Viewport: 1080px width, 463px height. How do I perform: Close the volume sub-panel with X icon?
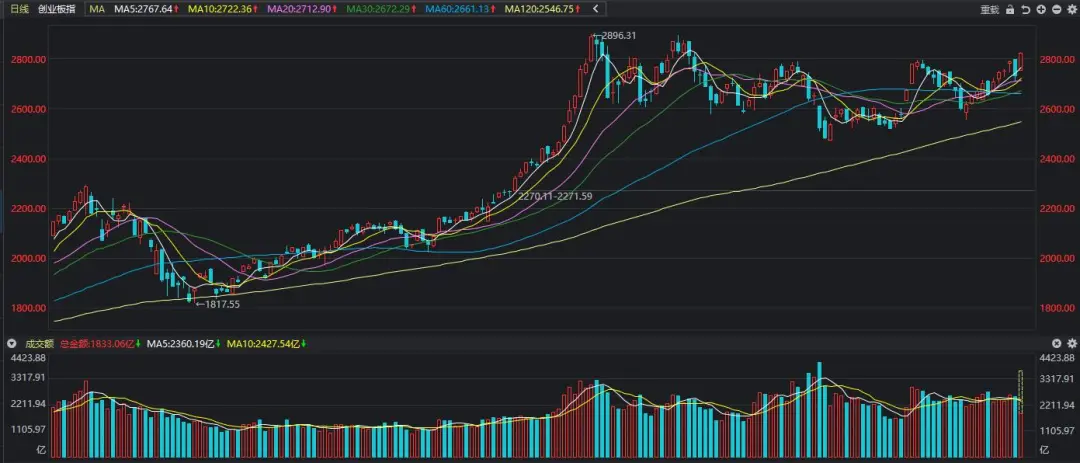(x=1057, y=343)
